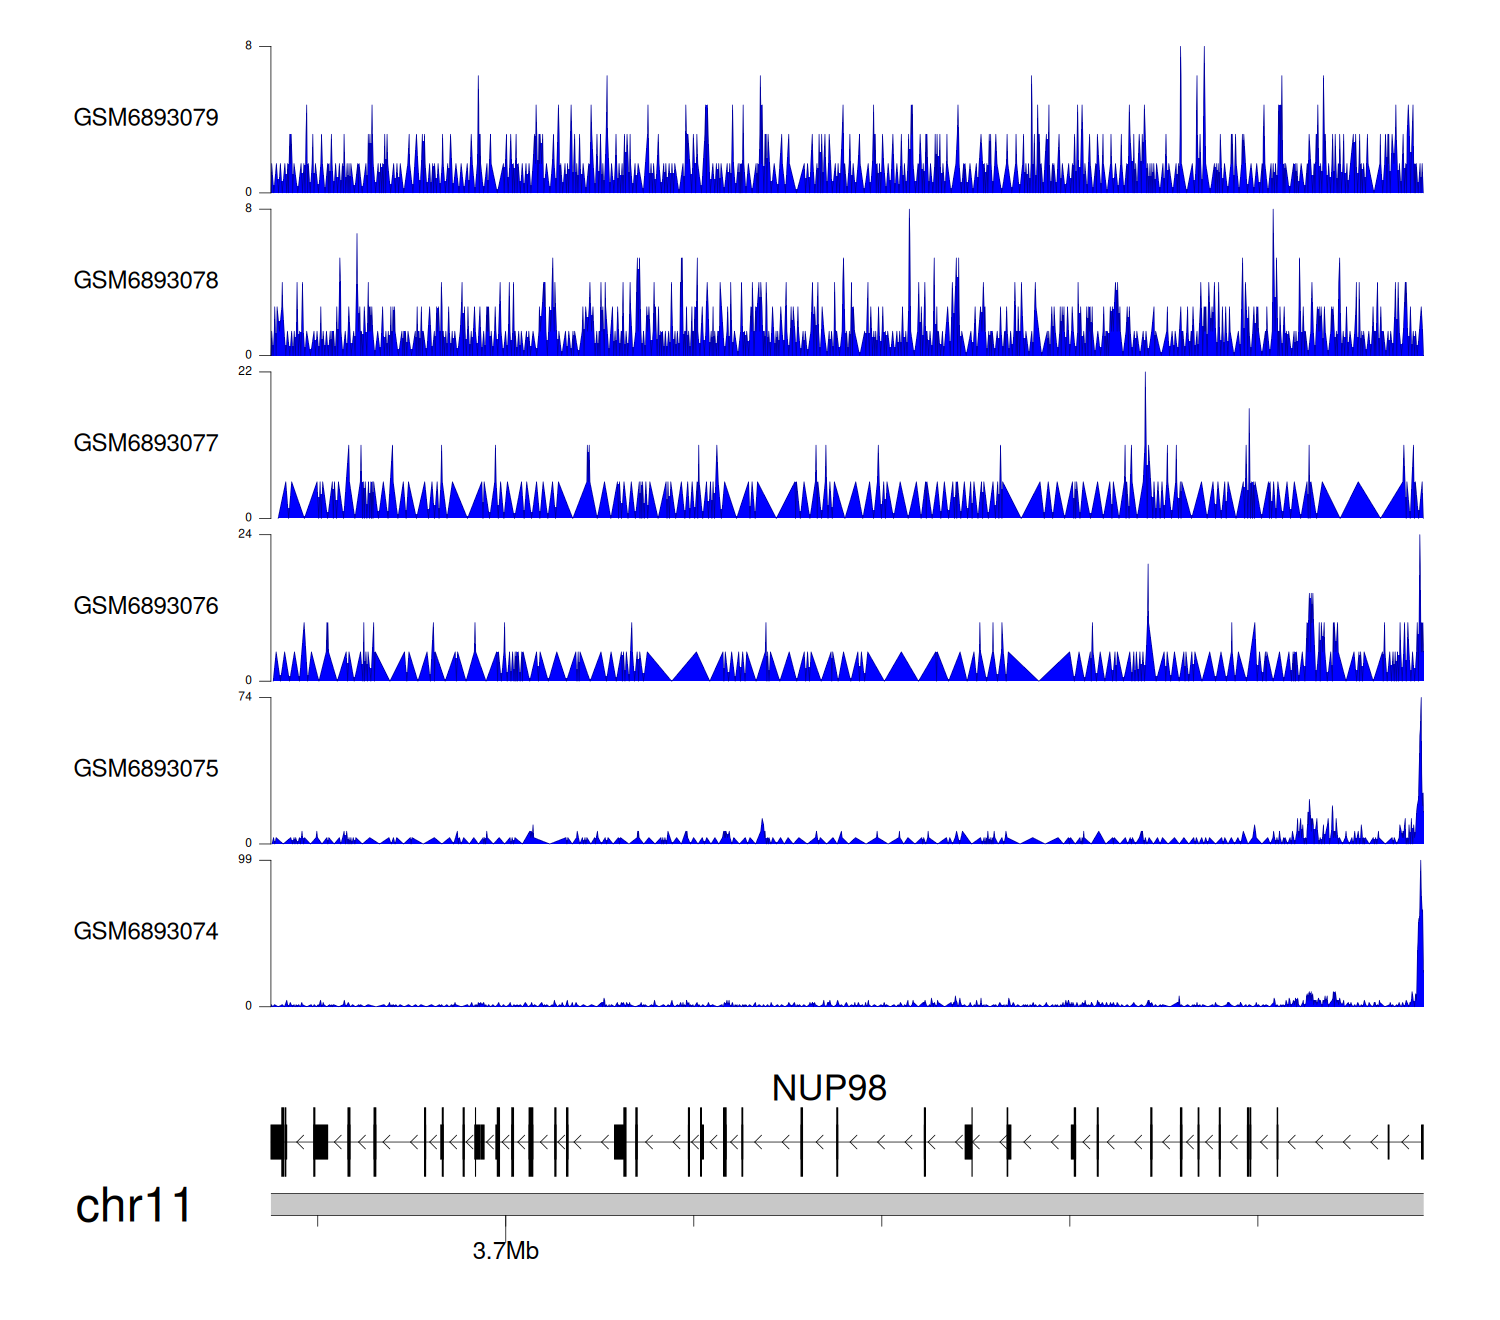Click the GSM6893079 track label
Viewport: 1500px width, 1320px height.
[x=146, y=118]
